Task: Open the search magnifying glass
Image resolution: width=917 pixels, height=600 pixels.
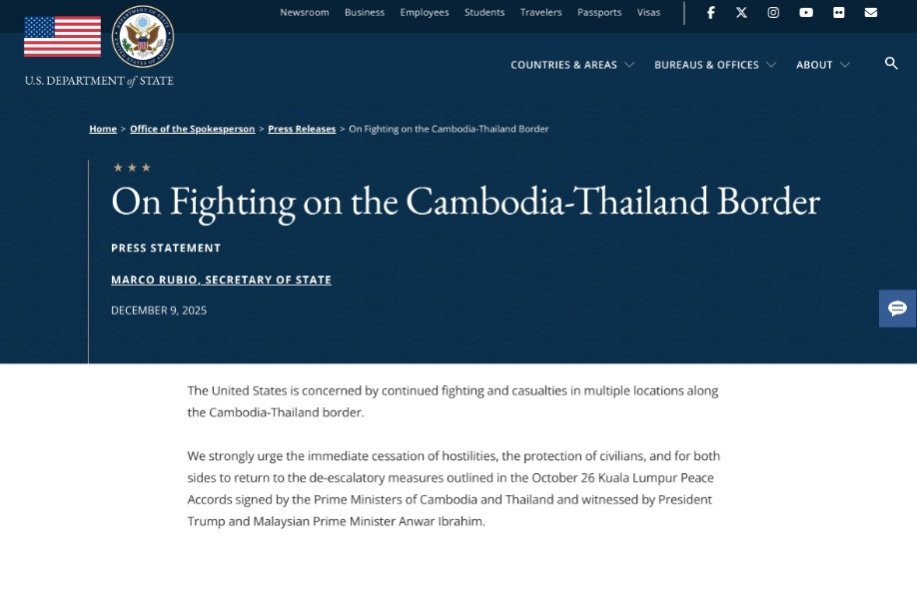Action: pyautogui.click(x=891, y=64)
